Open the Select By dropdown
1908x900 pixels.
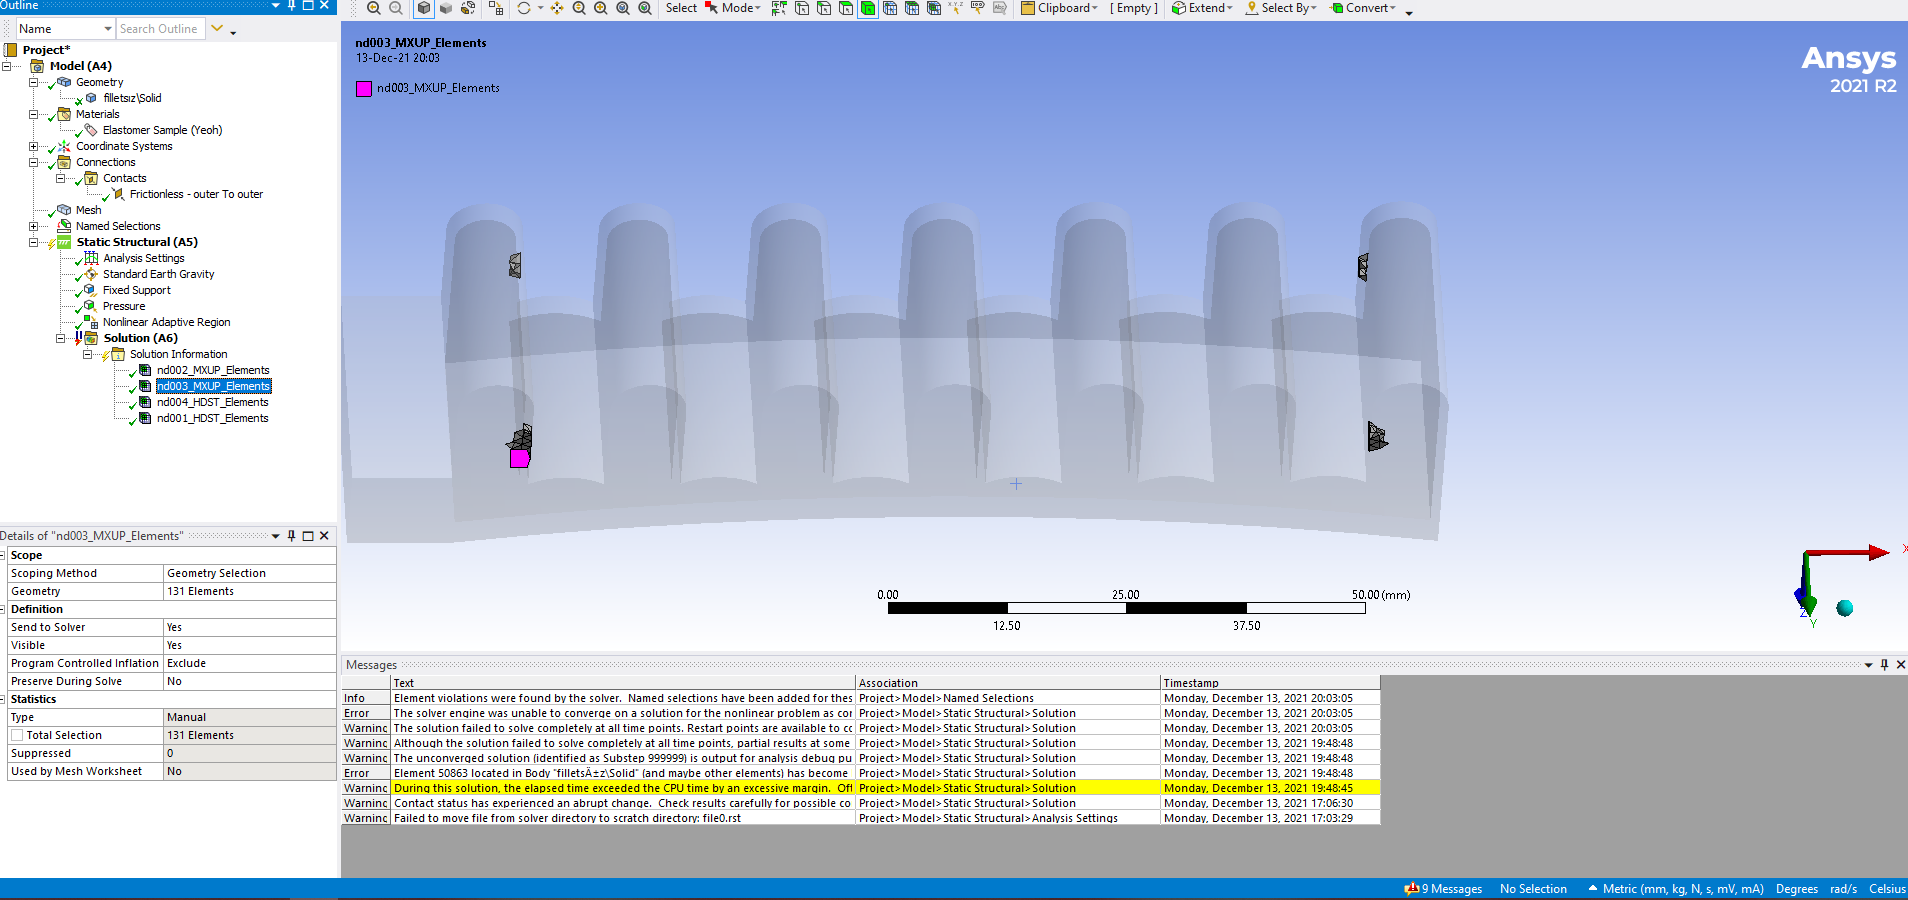pyautogui.click(x=1281, y=8)
